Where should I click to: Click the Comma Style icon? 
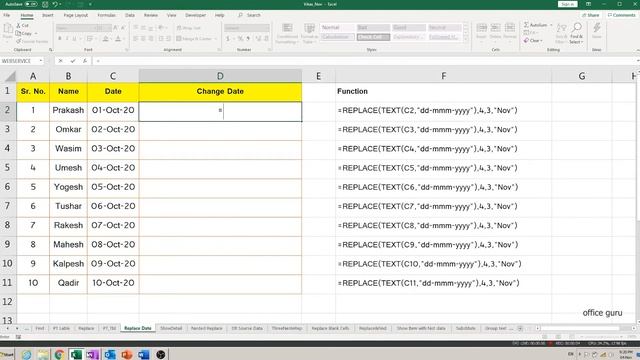(248, 39)
